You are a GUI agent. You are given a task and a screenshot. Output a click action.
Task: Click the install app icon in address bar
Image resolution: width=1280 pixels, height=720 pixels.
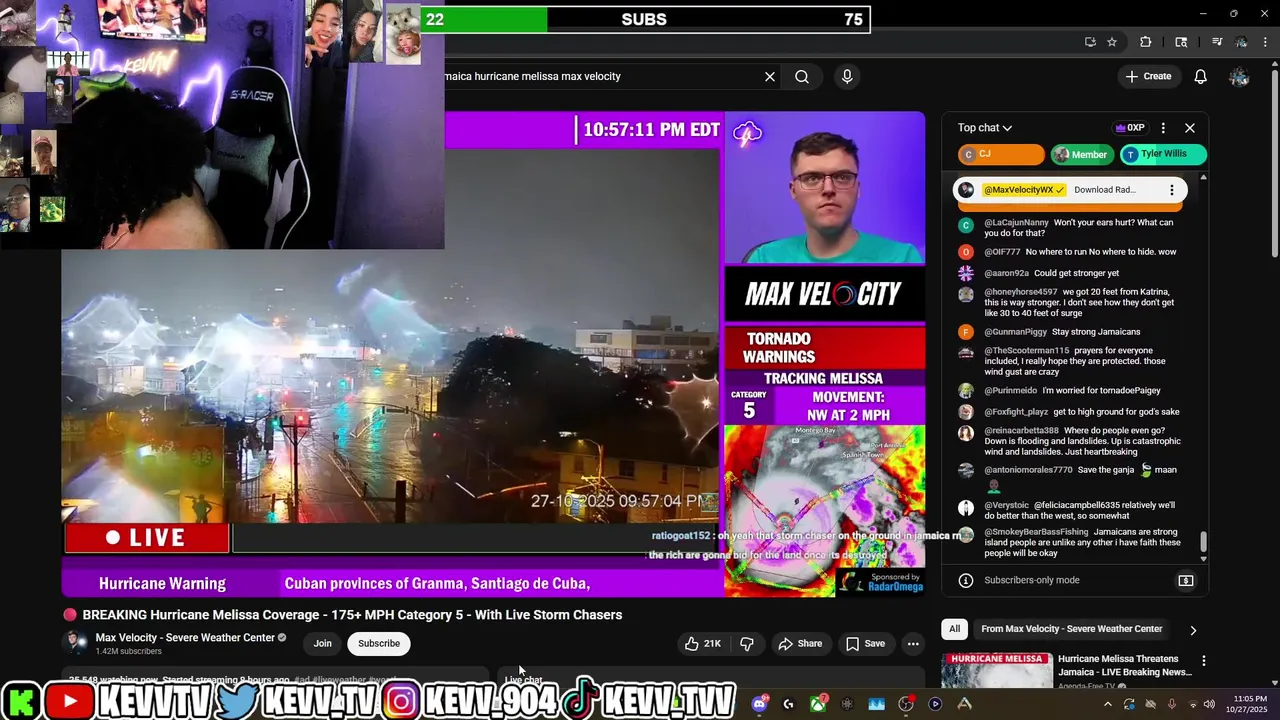(1090, 42)
